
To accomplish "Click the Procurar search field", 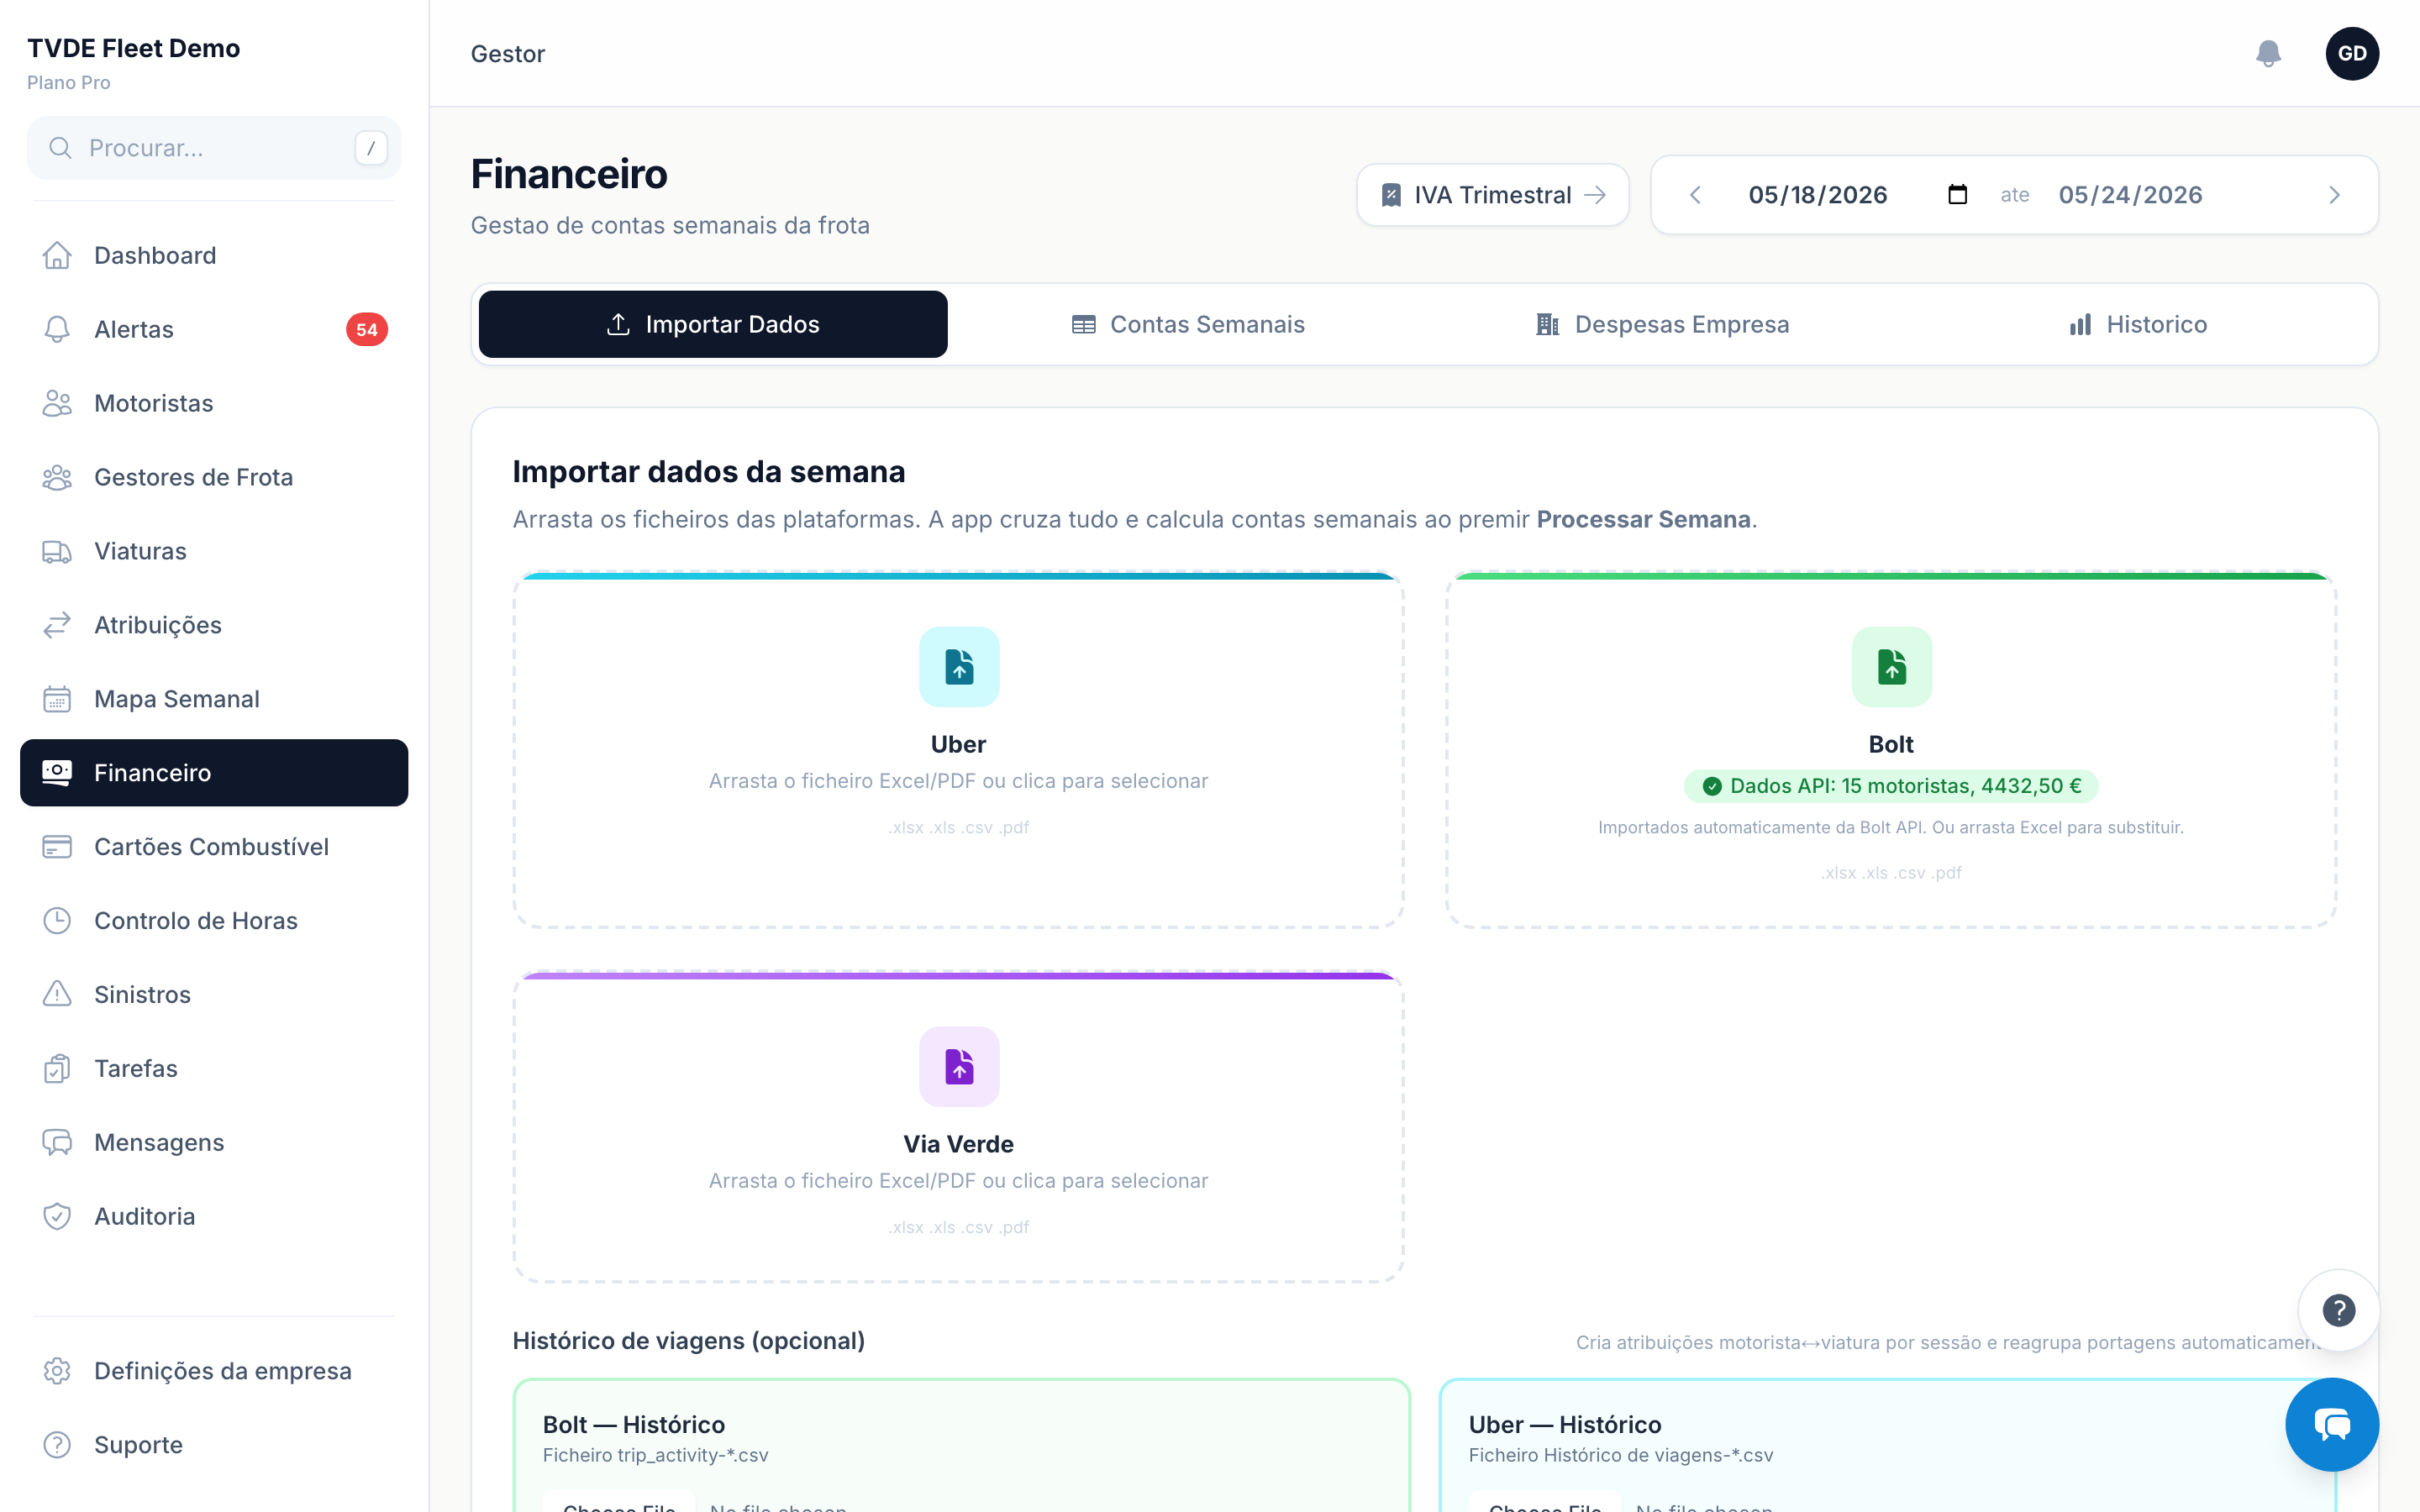I will click(x=214, y=148).
